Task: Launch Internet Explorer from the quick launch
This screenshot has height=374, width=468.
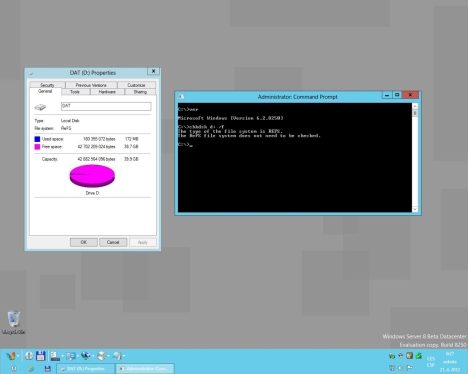Action: (31, 368)
